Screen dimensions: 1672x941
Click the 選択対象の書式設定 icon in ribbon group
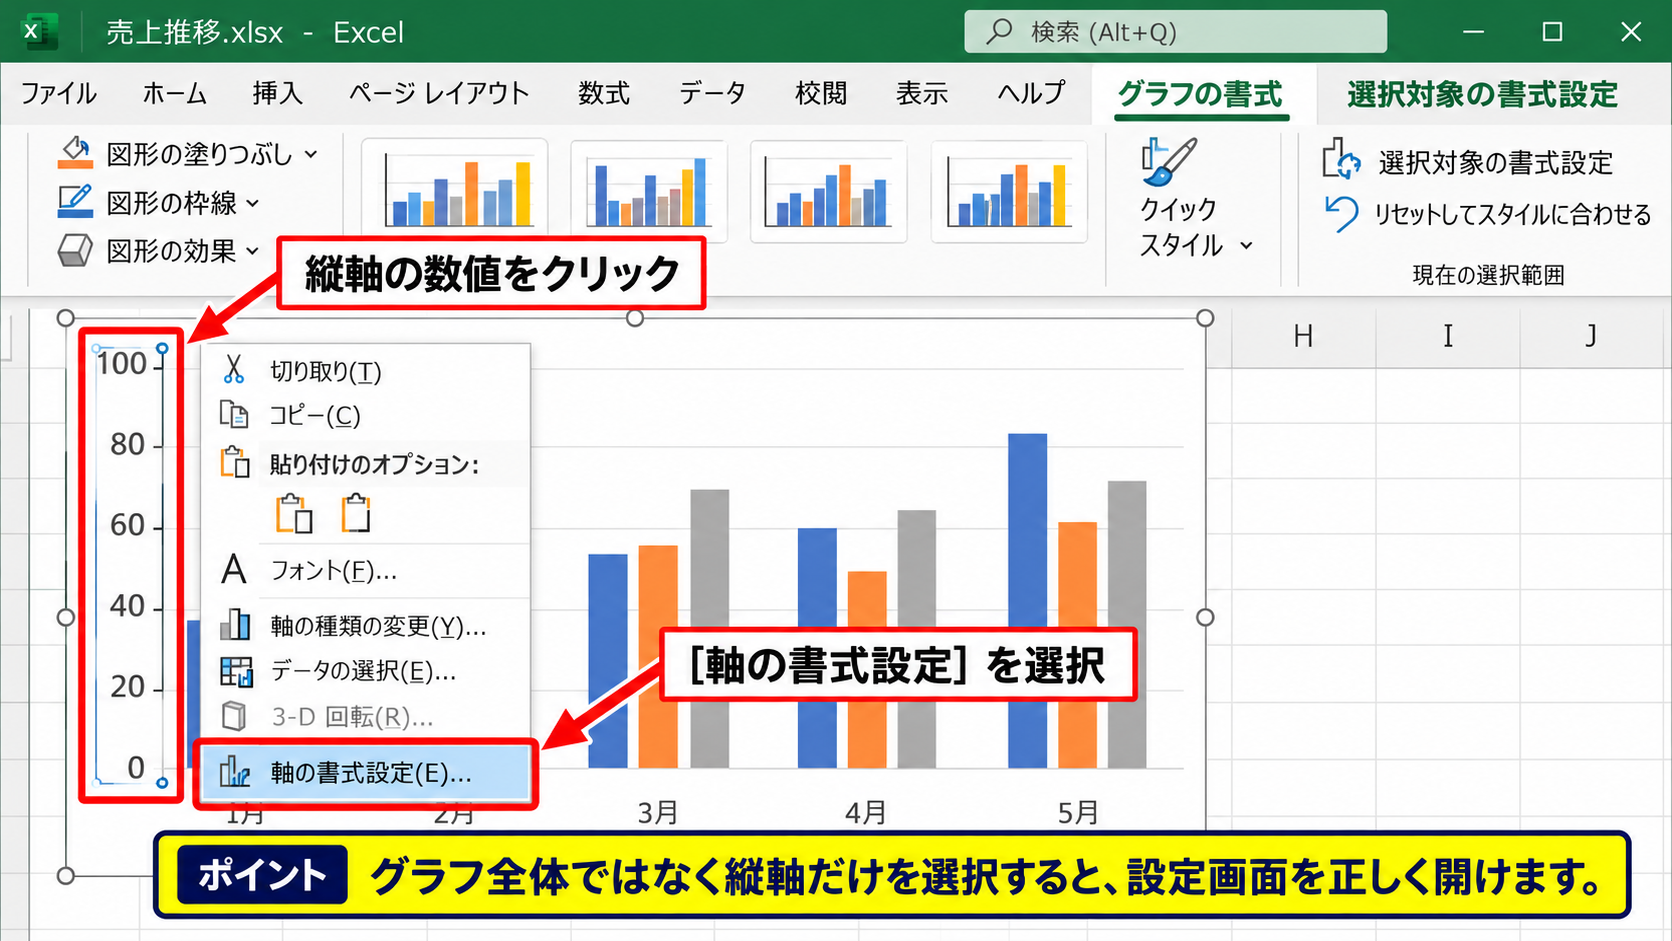tap(1341, 160)
